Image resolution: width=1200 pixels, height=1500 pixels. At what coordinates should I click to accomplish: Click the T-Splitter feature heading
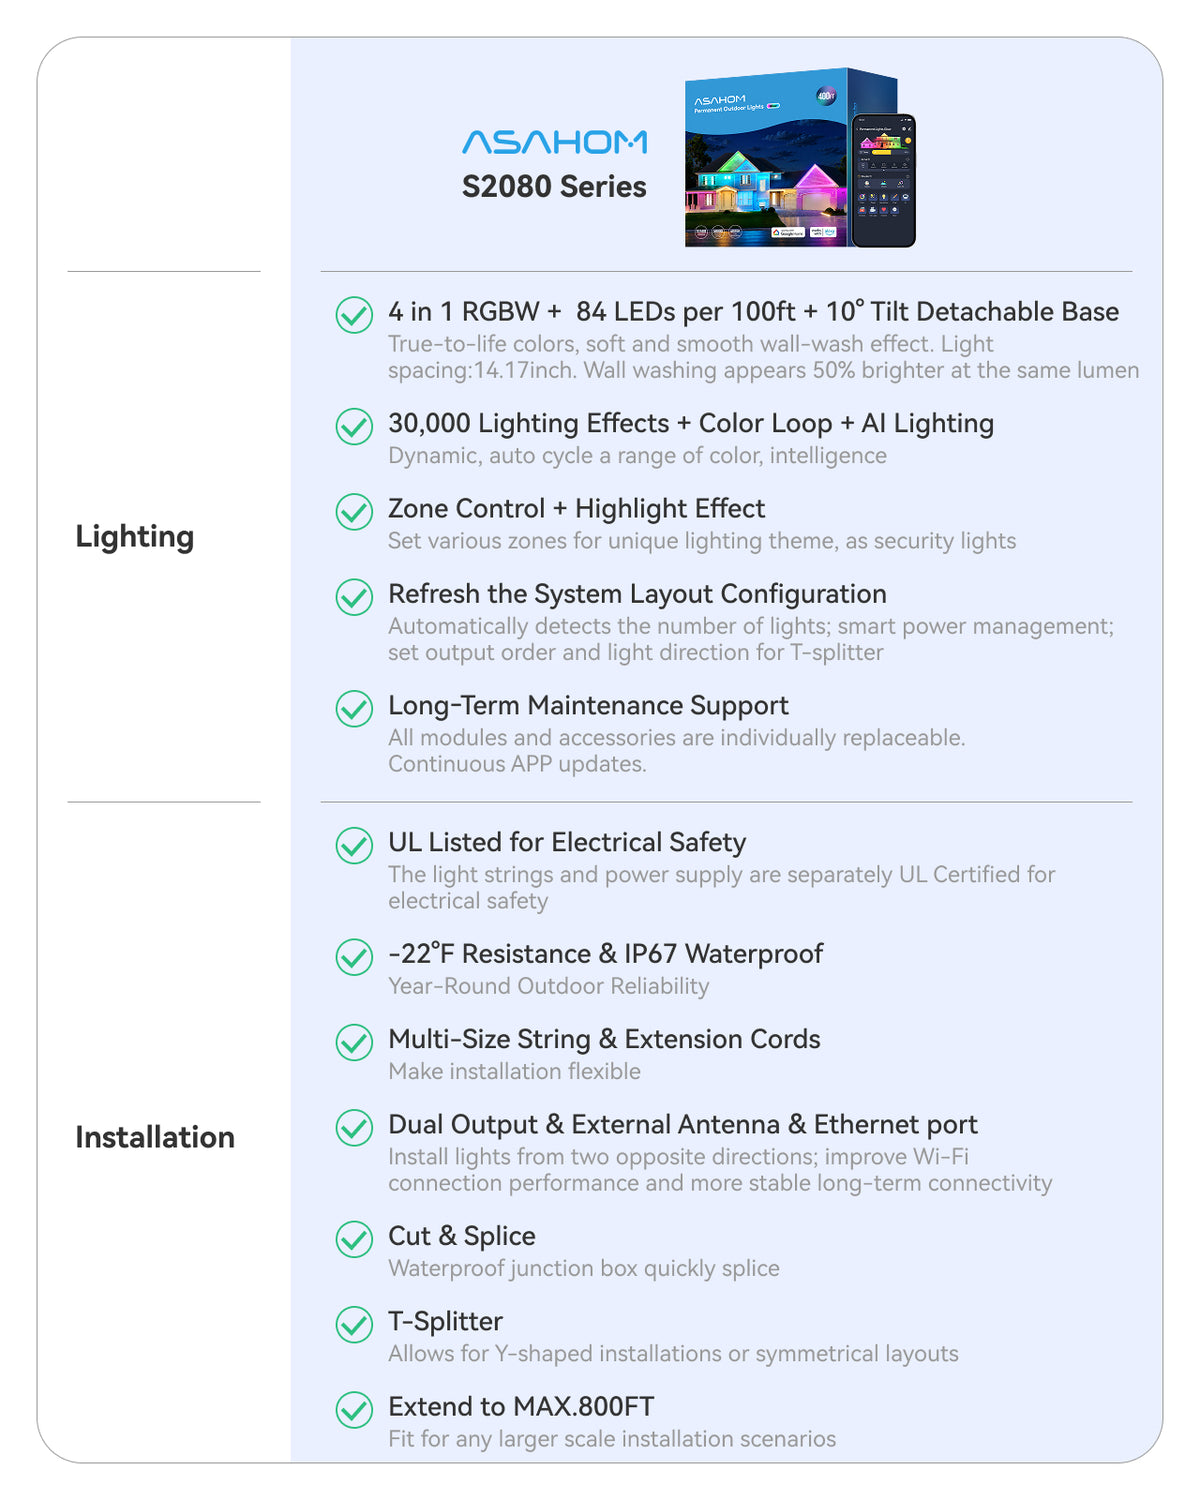coord(445,1322)
